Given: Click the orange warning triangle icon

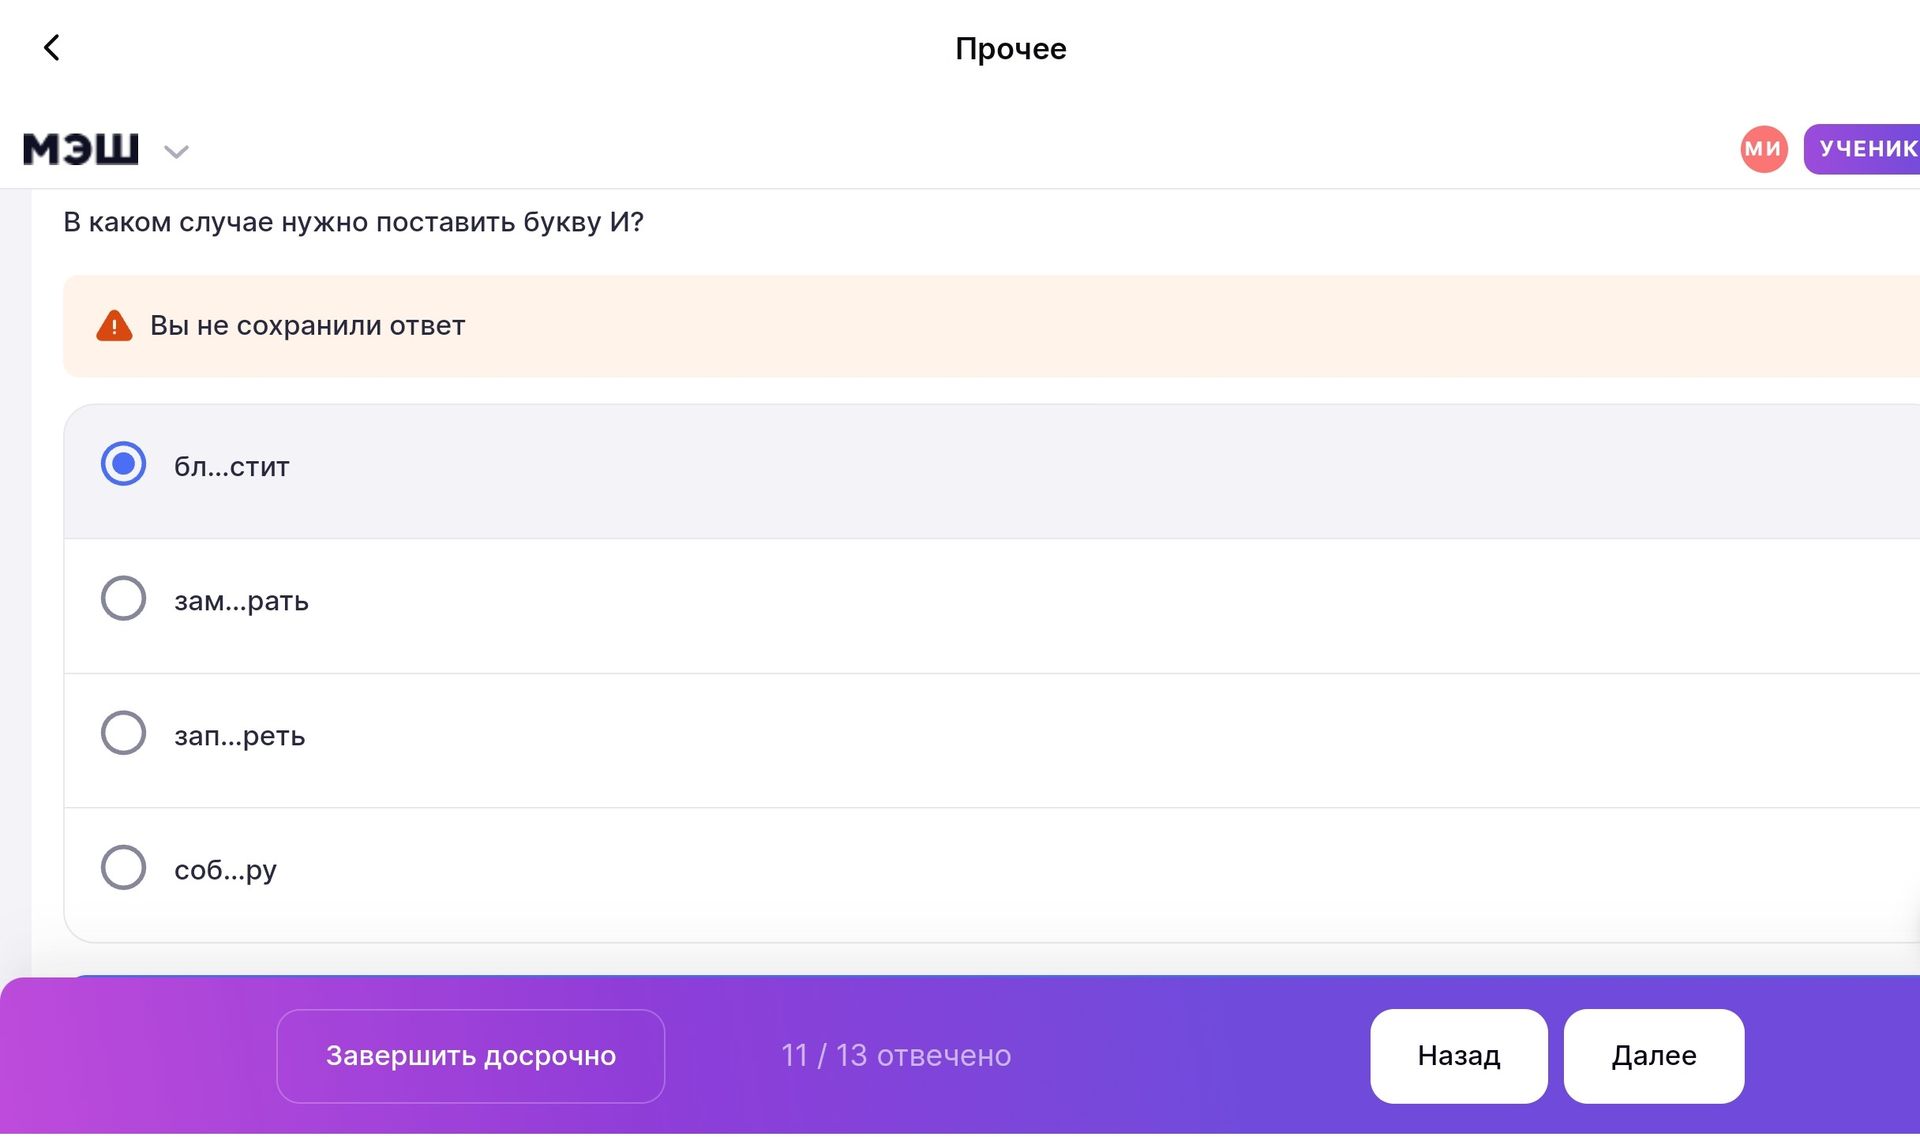Looking at the screenshot, I should [x=114, y=326].
